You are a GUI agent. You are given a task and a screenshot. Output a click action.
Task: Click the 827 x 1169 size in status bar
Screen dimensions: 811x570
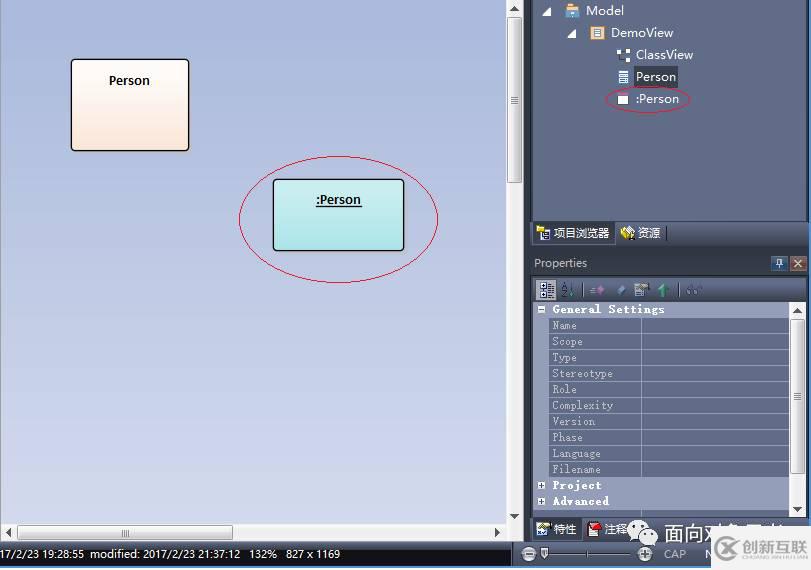click(312, 554)
